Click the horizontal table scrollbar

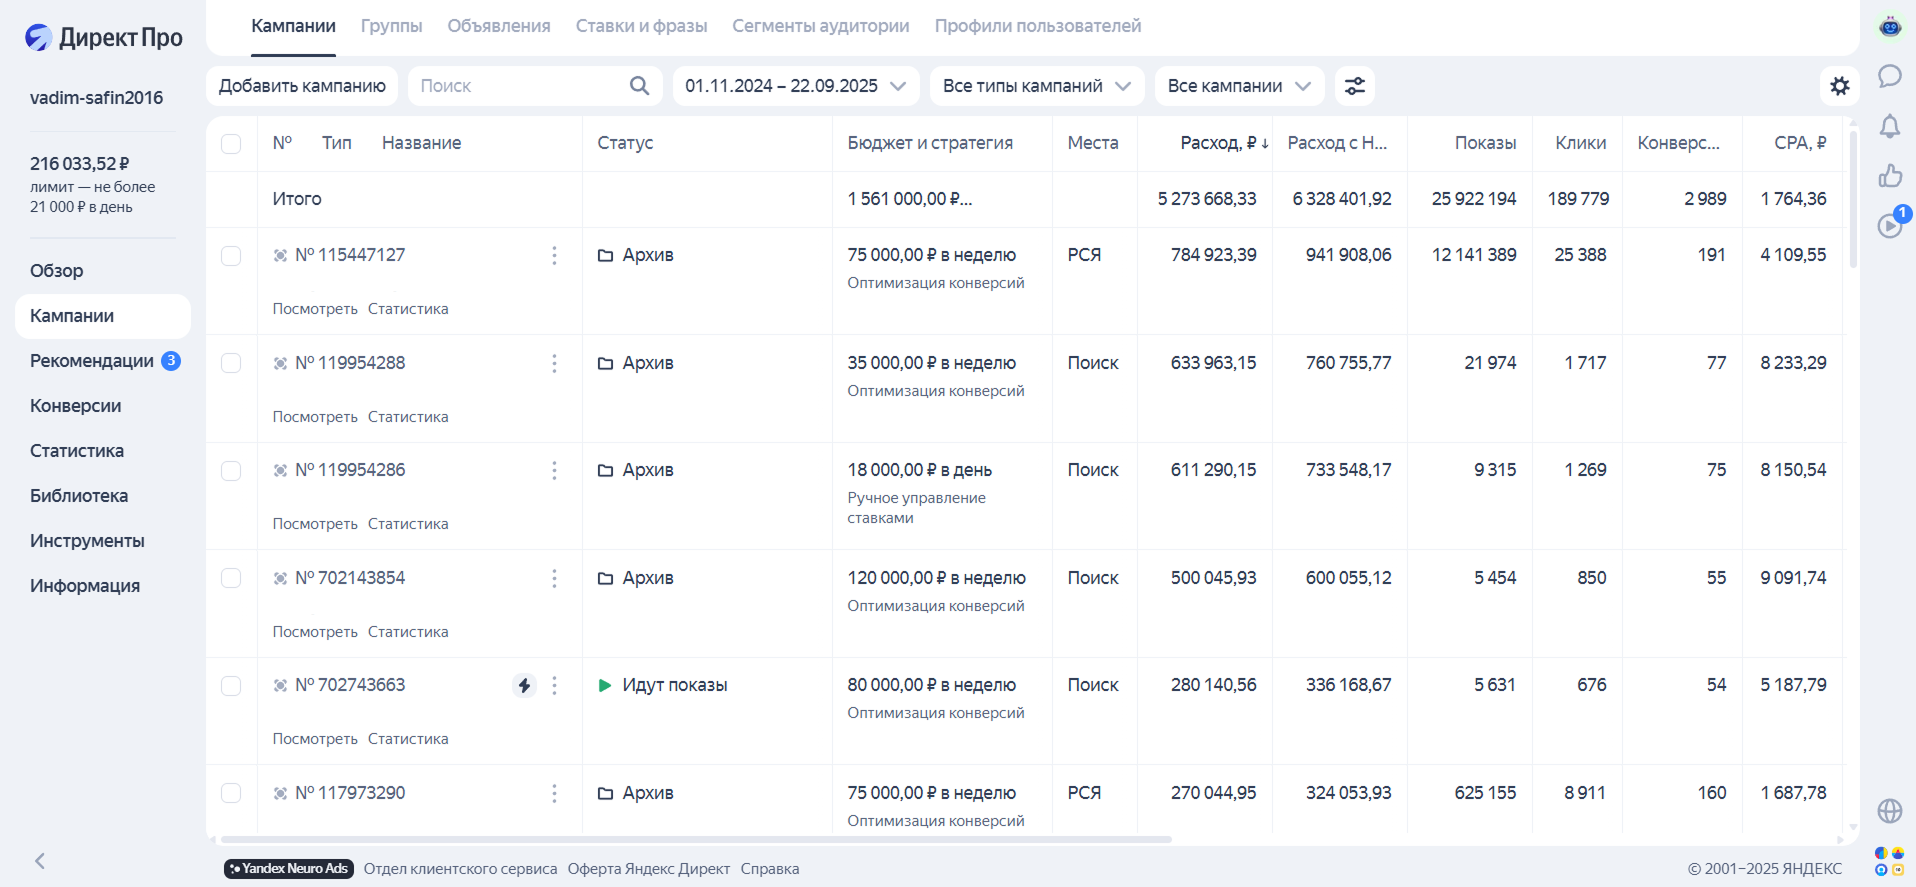pyautogui.click(x=696, y=839)
